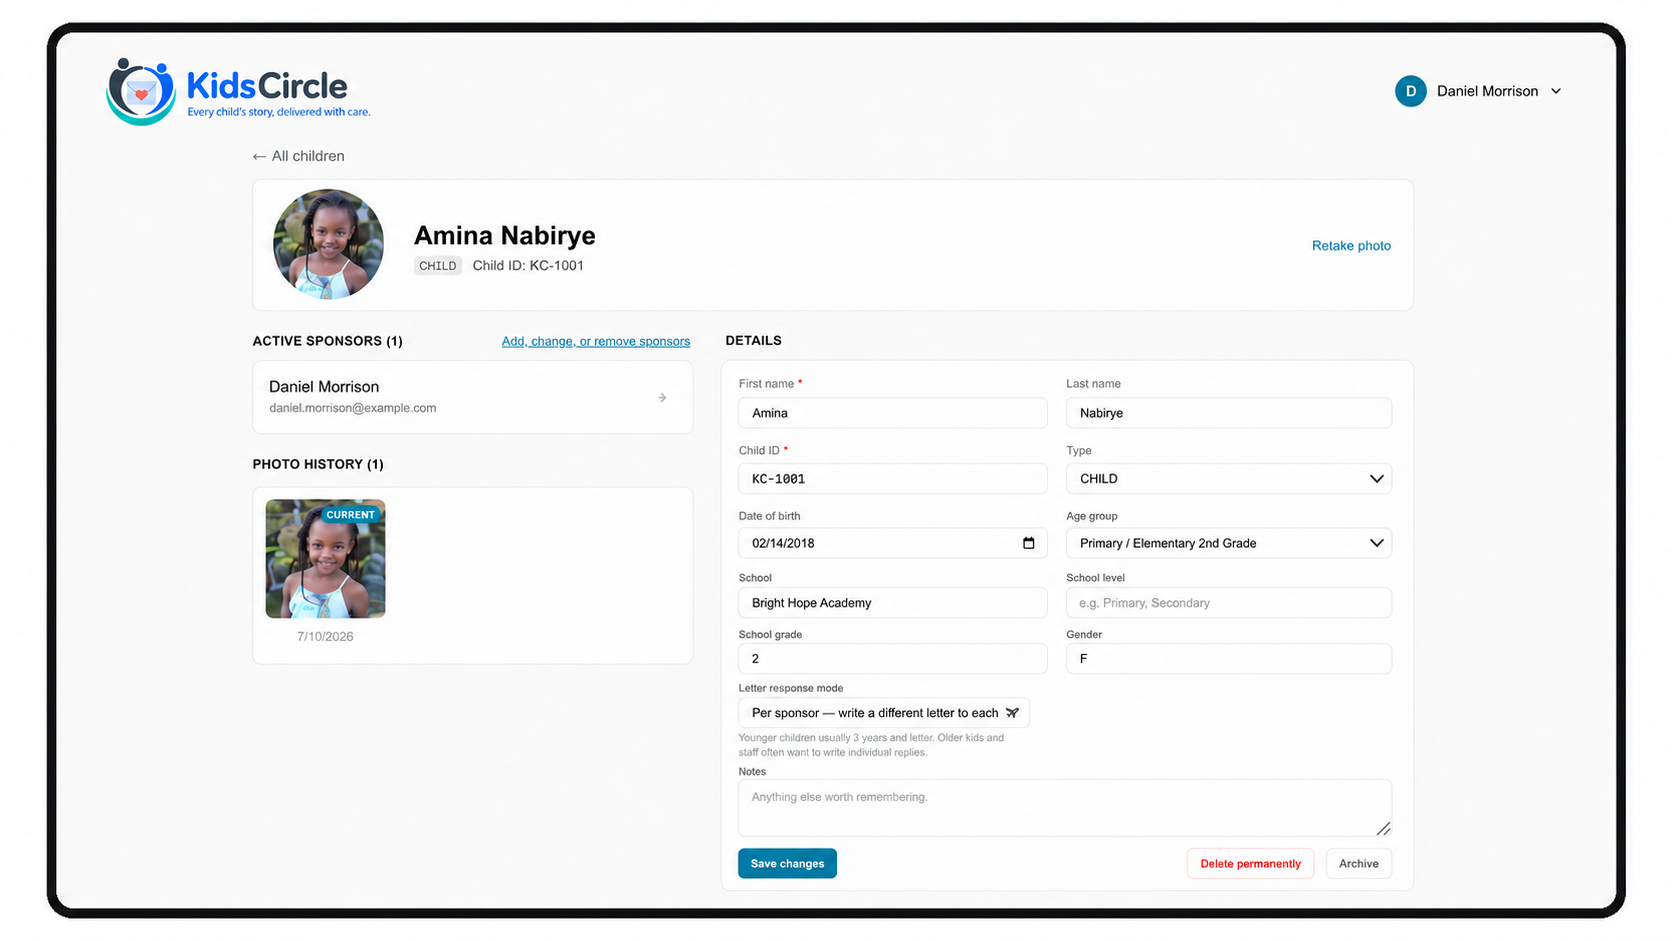Screen dimensions: 1672x941
Task: Grab the Notes resize handle
Action: pyautogui.click(x=1383, y=828)
